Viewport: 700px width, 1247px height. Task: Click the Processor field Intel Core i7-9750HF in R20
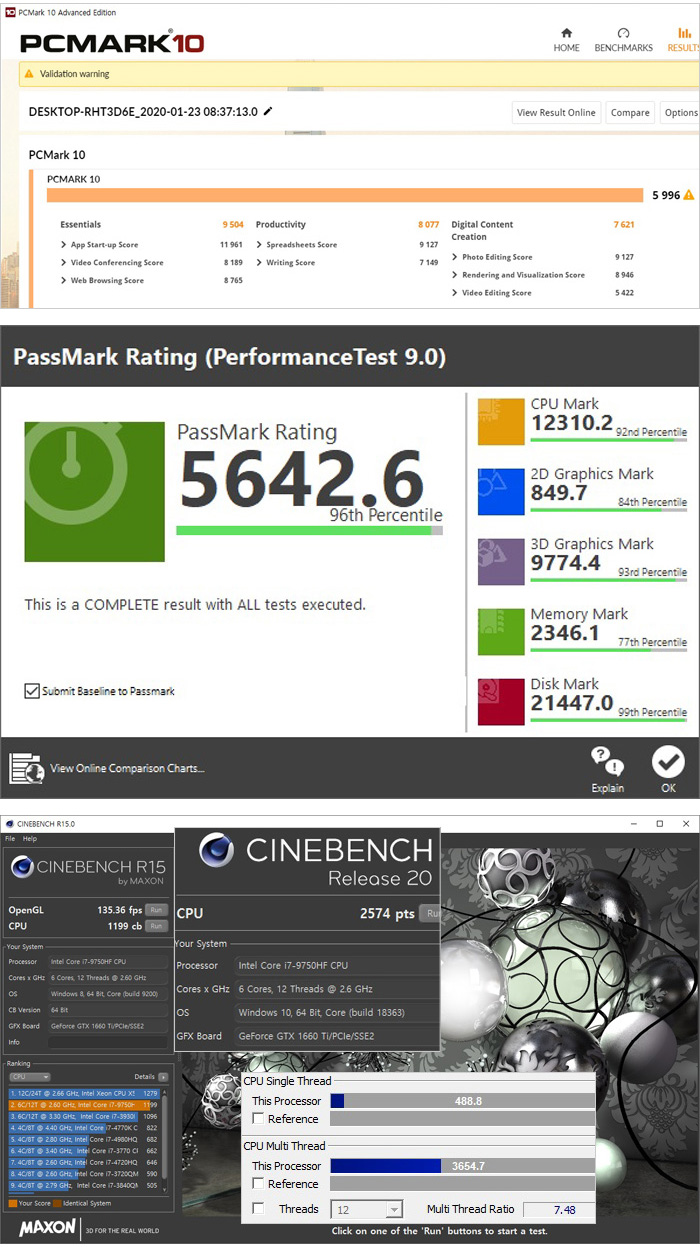point(336,966)
